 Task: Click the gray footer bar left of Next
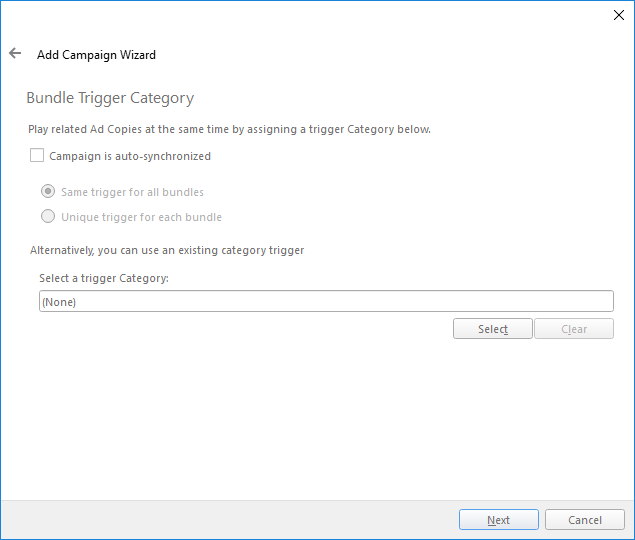pyautogui.click(x=229, y=520)
